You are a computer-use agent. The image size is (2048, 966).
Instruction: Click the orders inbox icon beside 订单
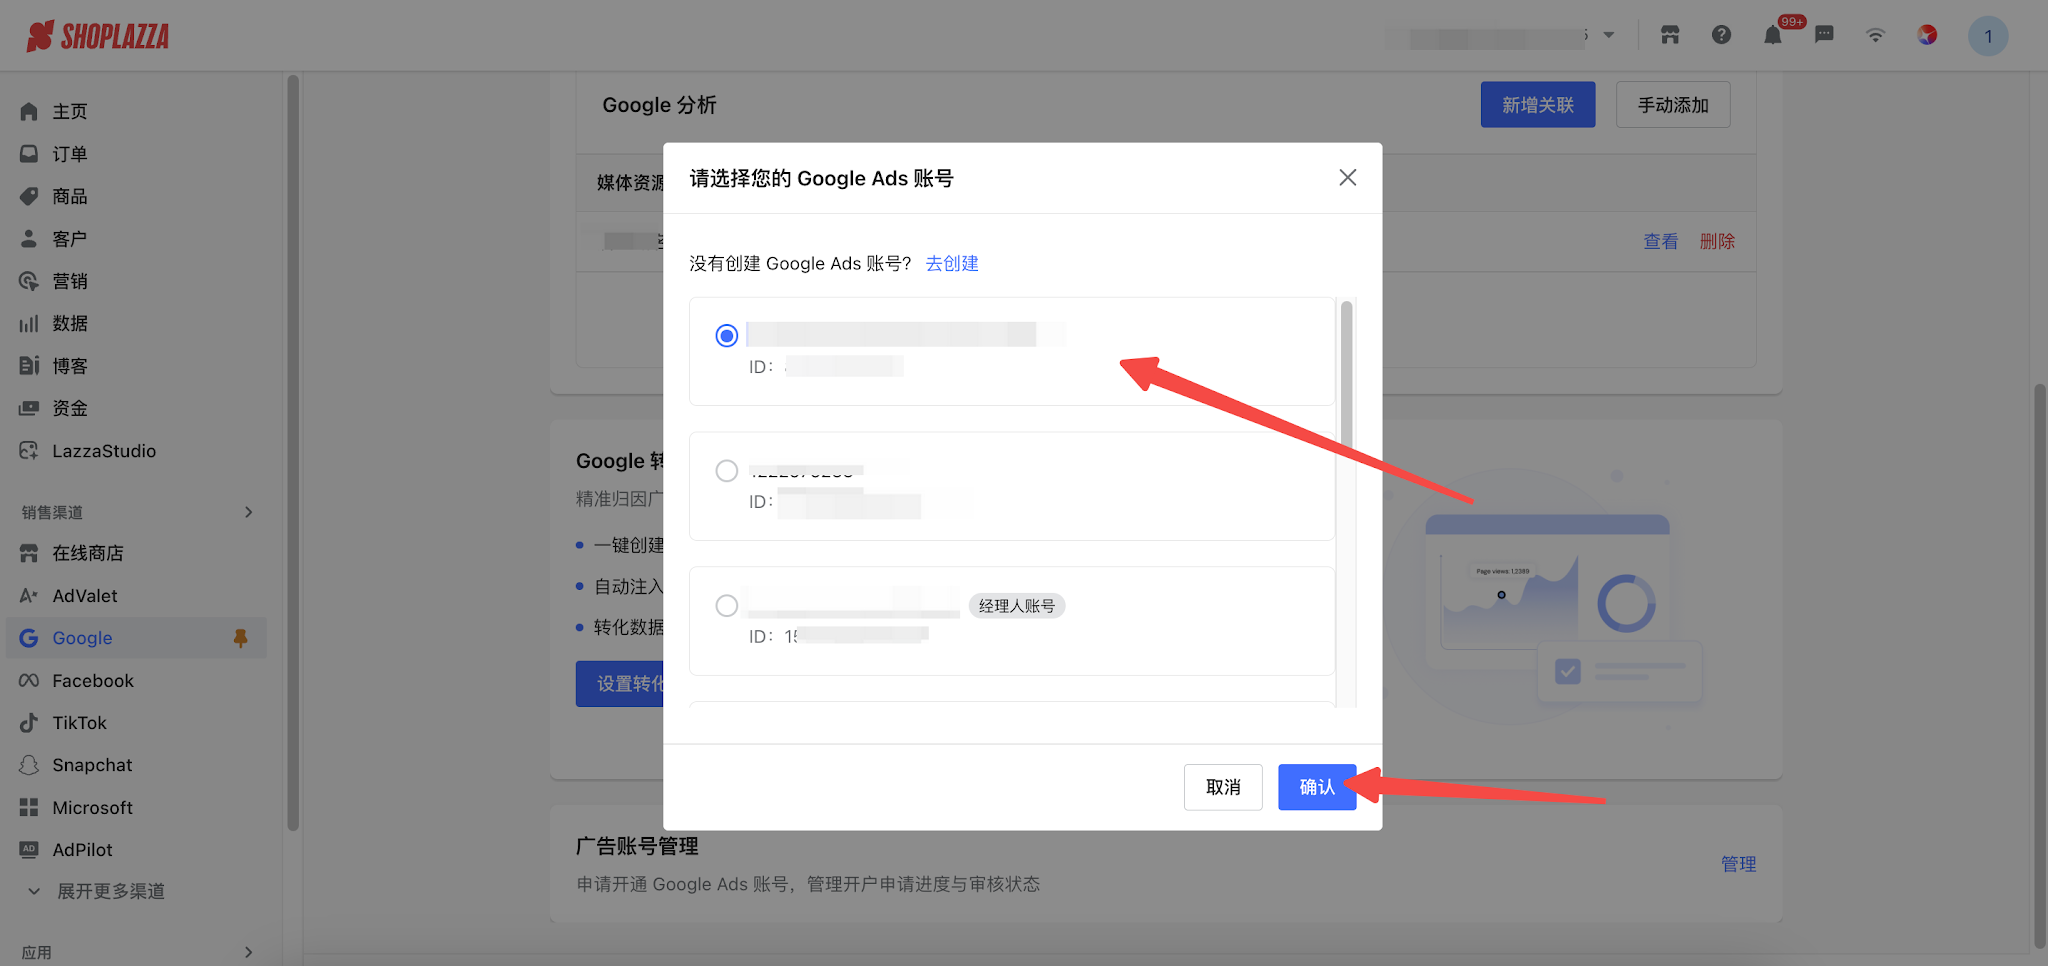pos(29,154)
